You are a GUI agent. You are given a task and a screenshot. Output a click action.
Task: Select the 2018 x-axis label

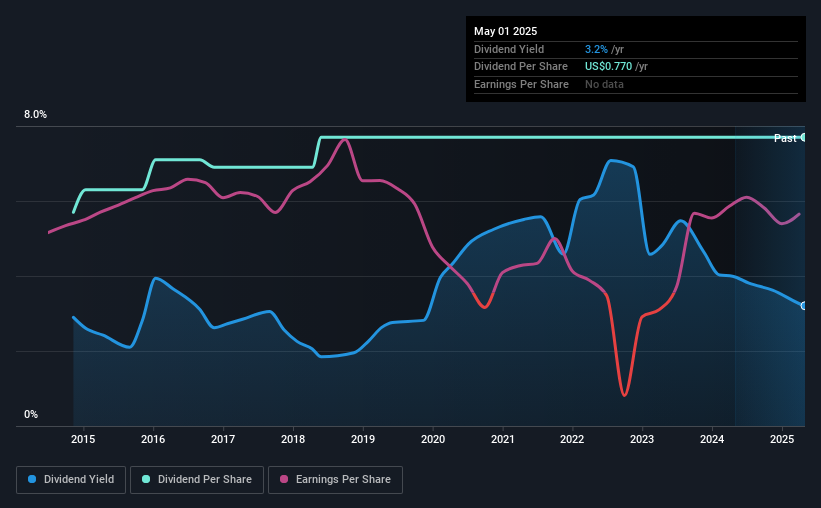point(293,439)
